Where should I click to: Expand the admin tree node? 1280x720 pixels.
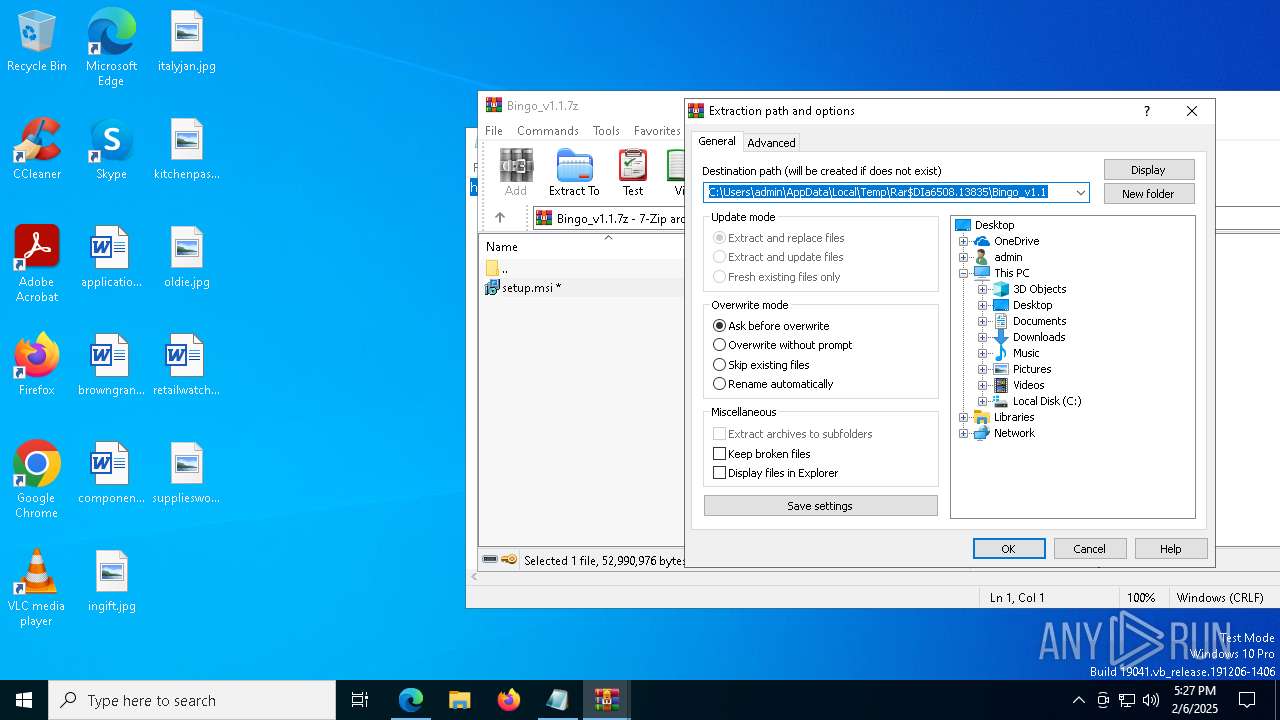pos(963,257)
